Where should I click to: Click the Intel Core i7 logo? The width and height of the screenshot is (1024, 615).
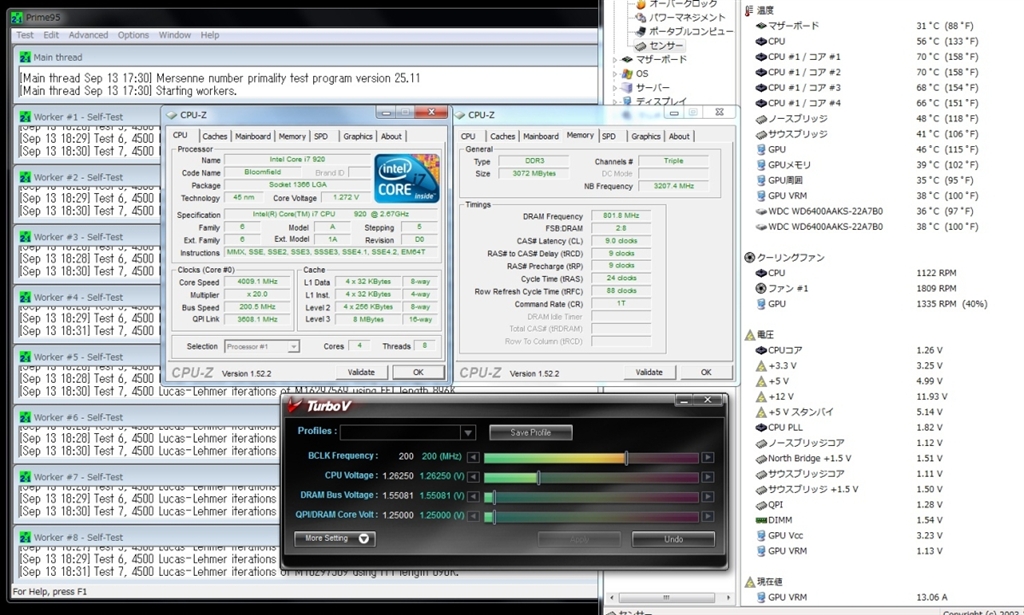coord(407,179)
